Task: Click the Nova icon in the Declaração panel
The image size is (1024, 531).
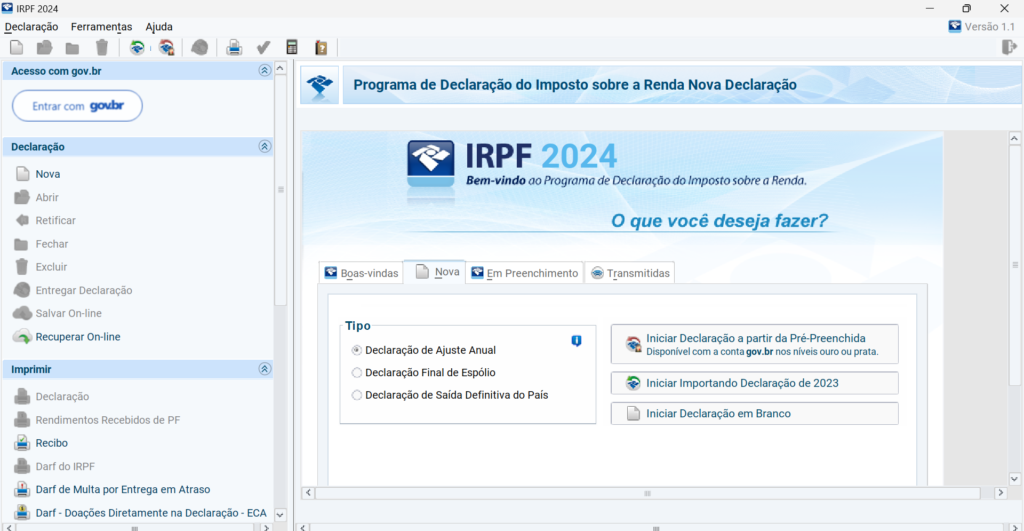Action: point(23,174)
